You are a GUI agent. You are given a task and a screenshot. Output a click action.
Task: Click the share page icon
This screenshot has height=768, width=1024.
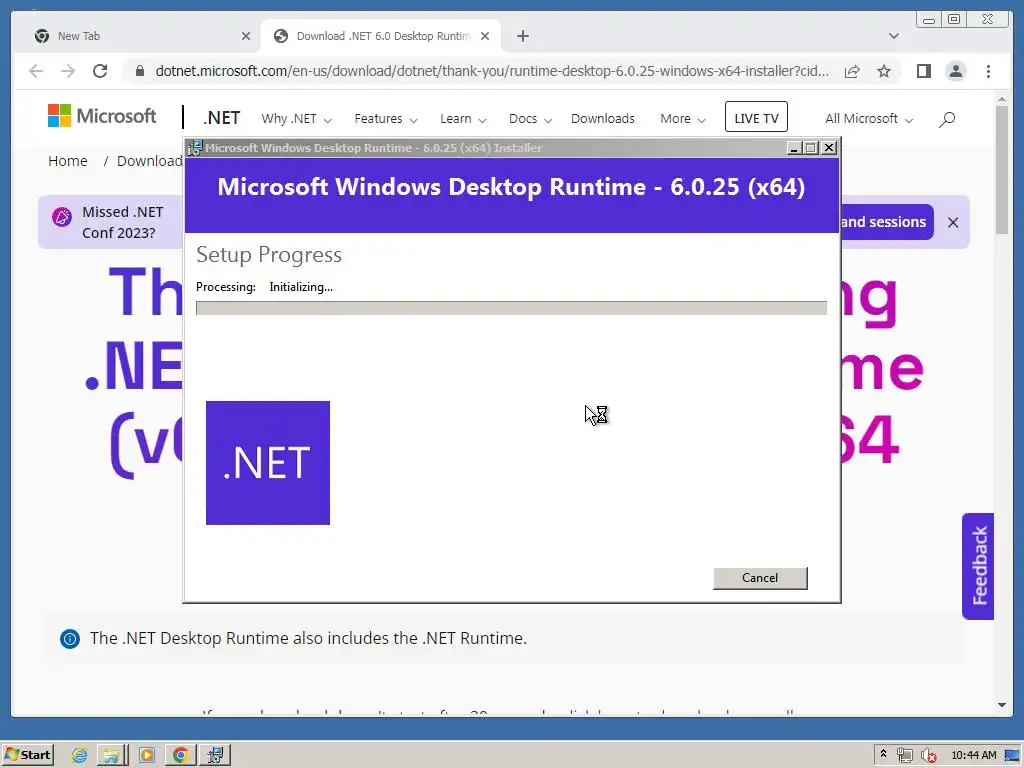coord(852,71)
